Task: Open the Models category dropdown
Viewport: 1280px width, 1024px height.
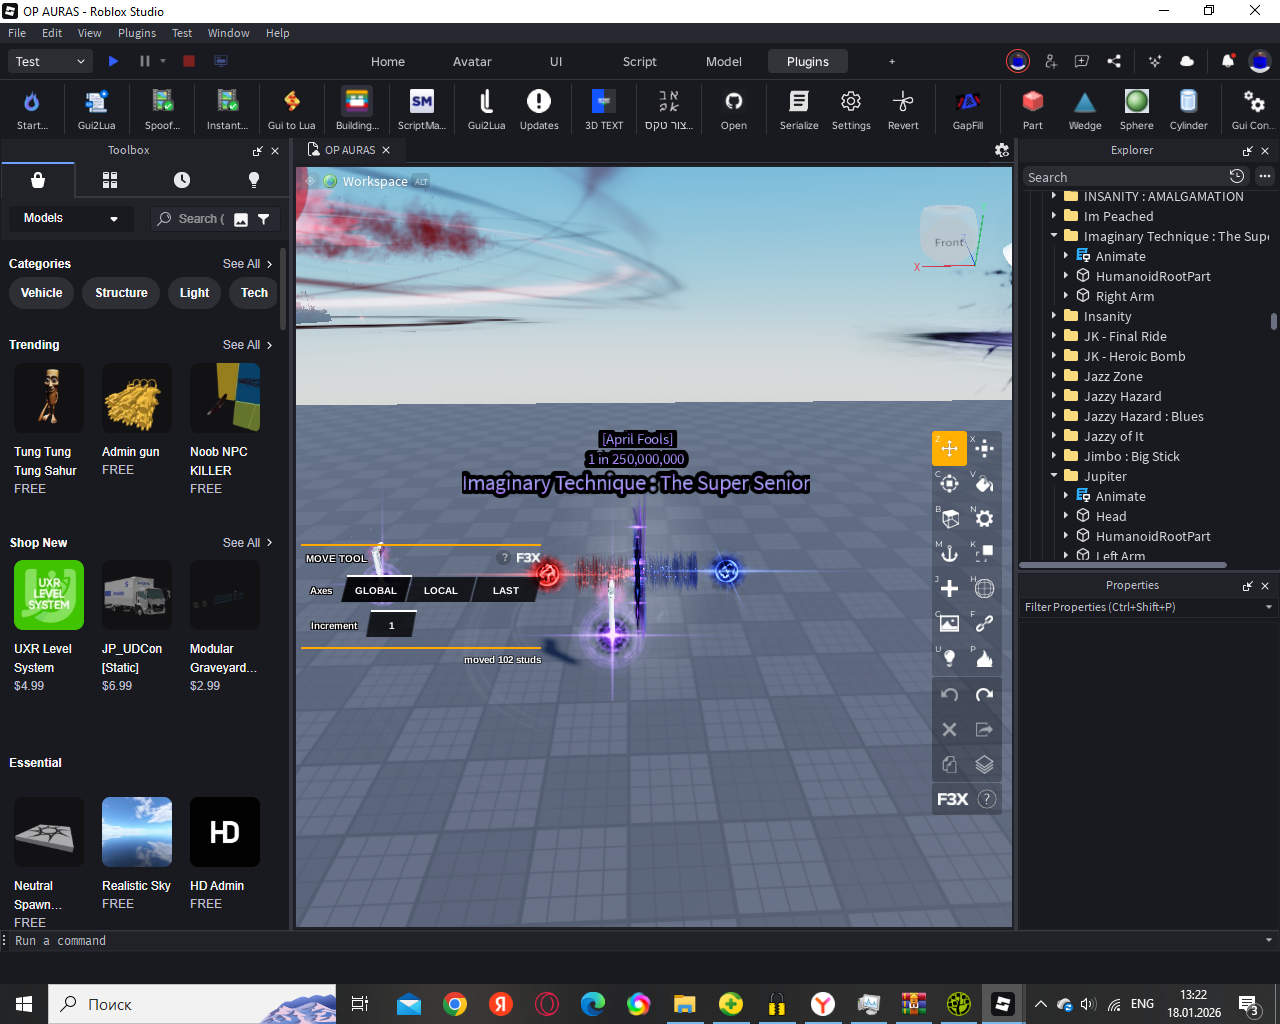Action: 71,218
